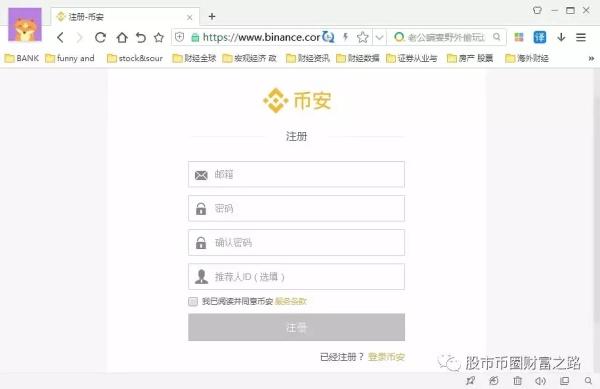
Task: Open the 证券从业与 bookmarks folder
Action: (412, 58)
